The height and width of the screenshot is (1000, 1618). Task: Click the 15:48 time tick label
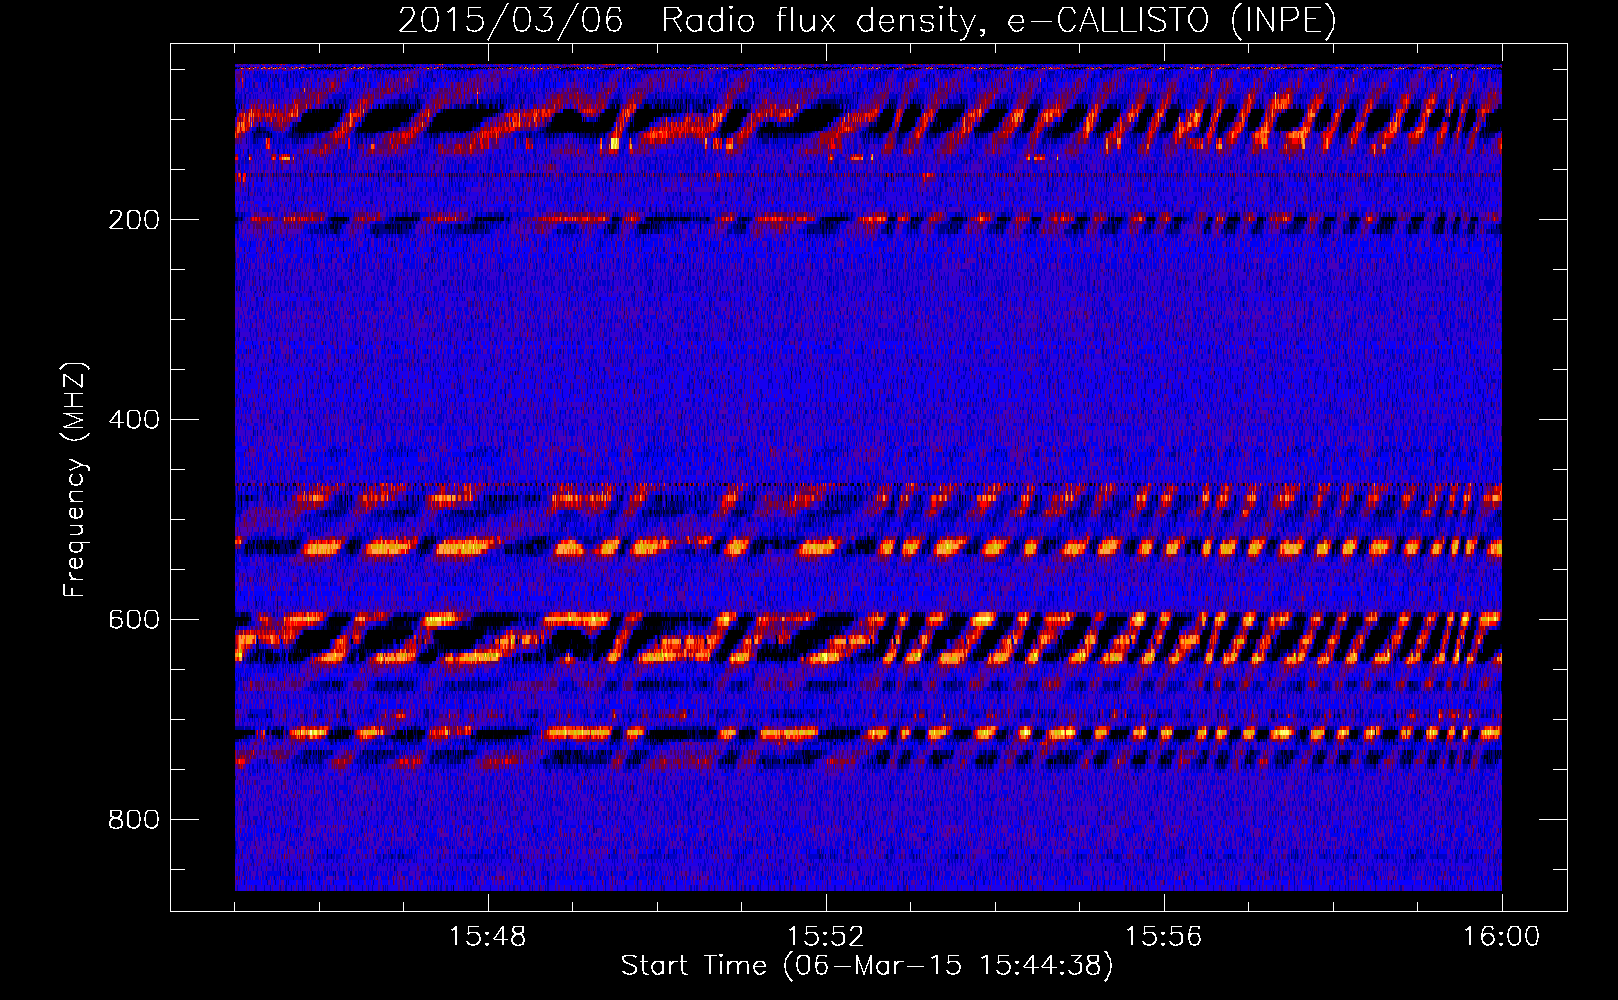(x=487, y=937)
